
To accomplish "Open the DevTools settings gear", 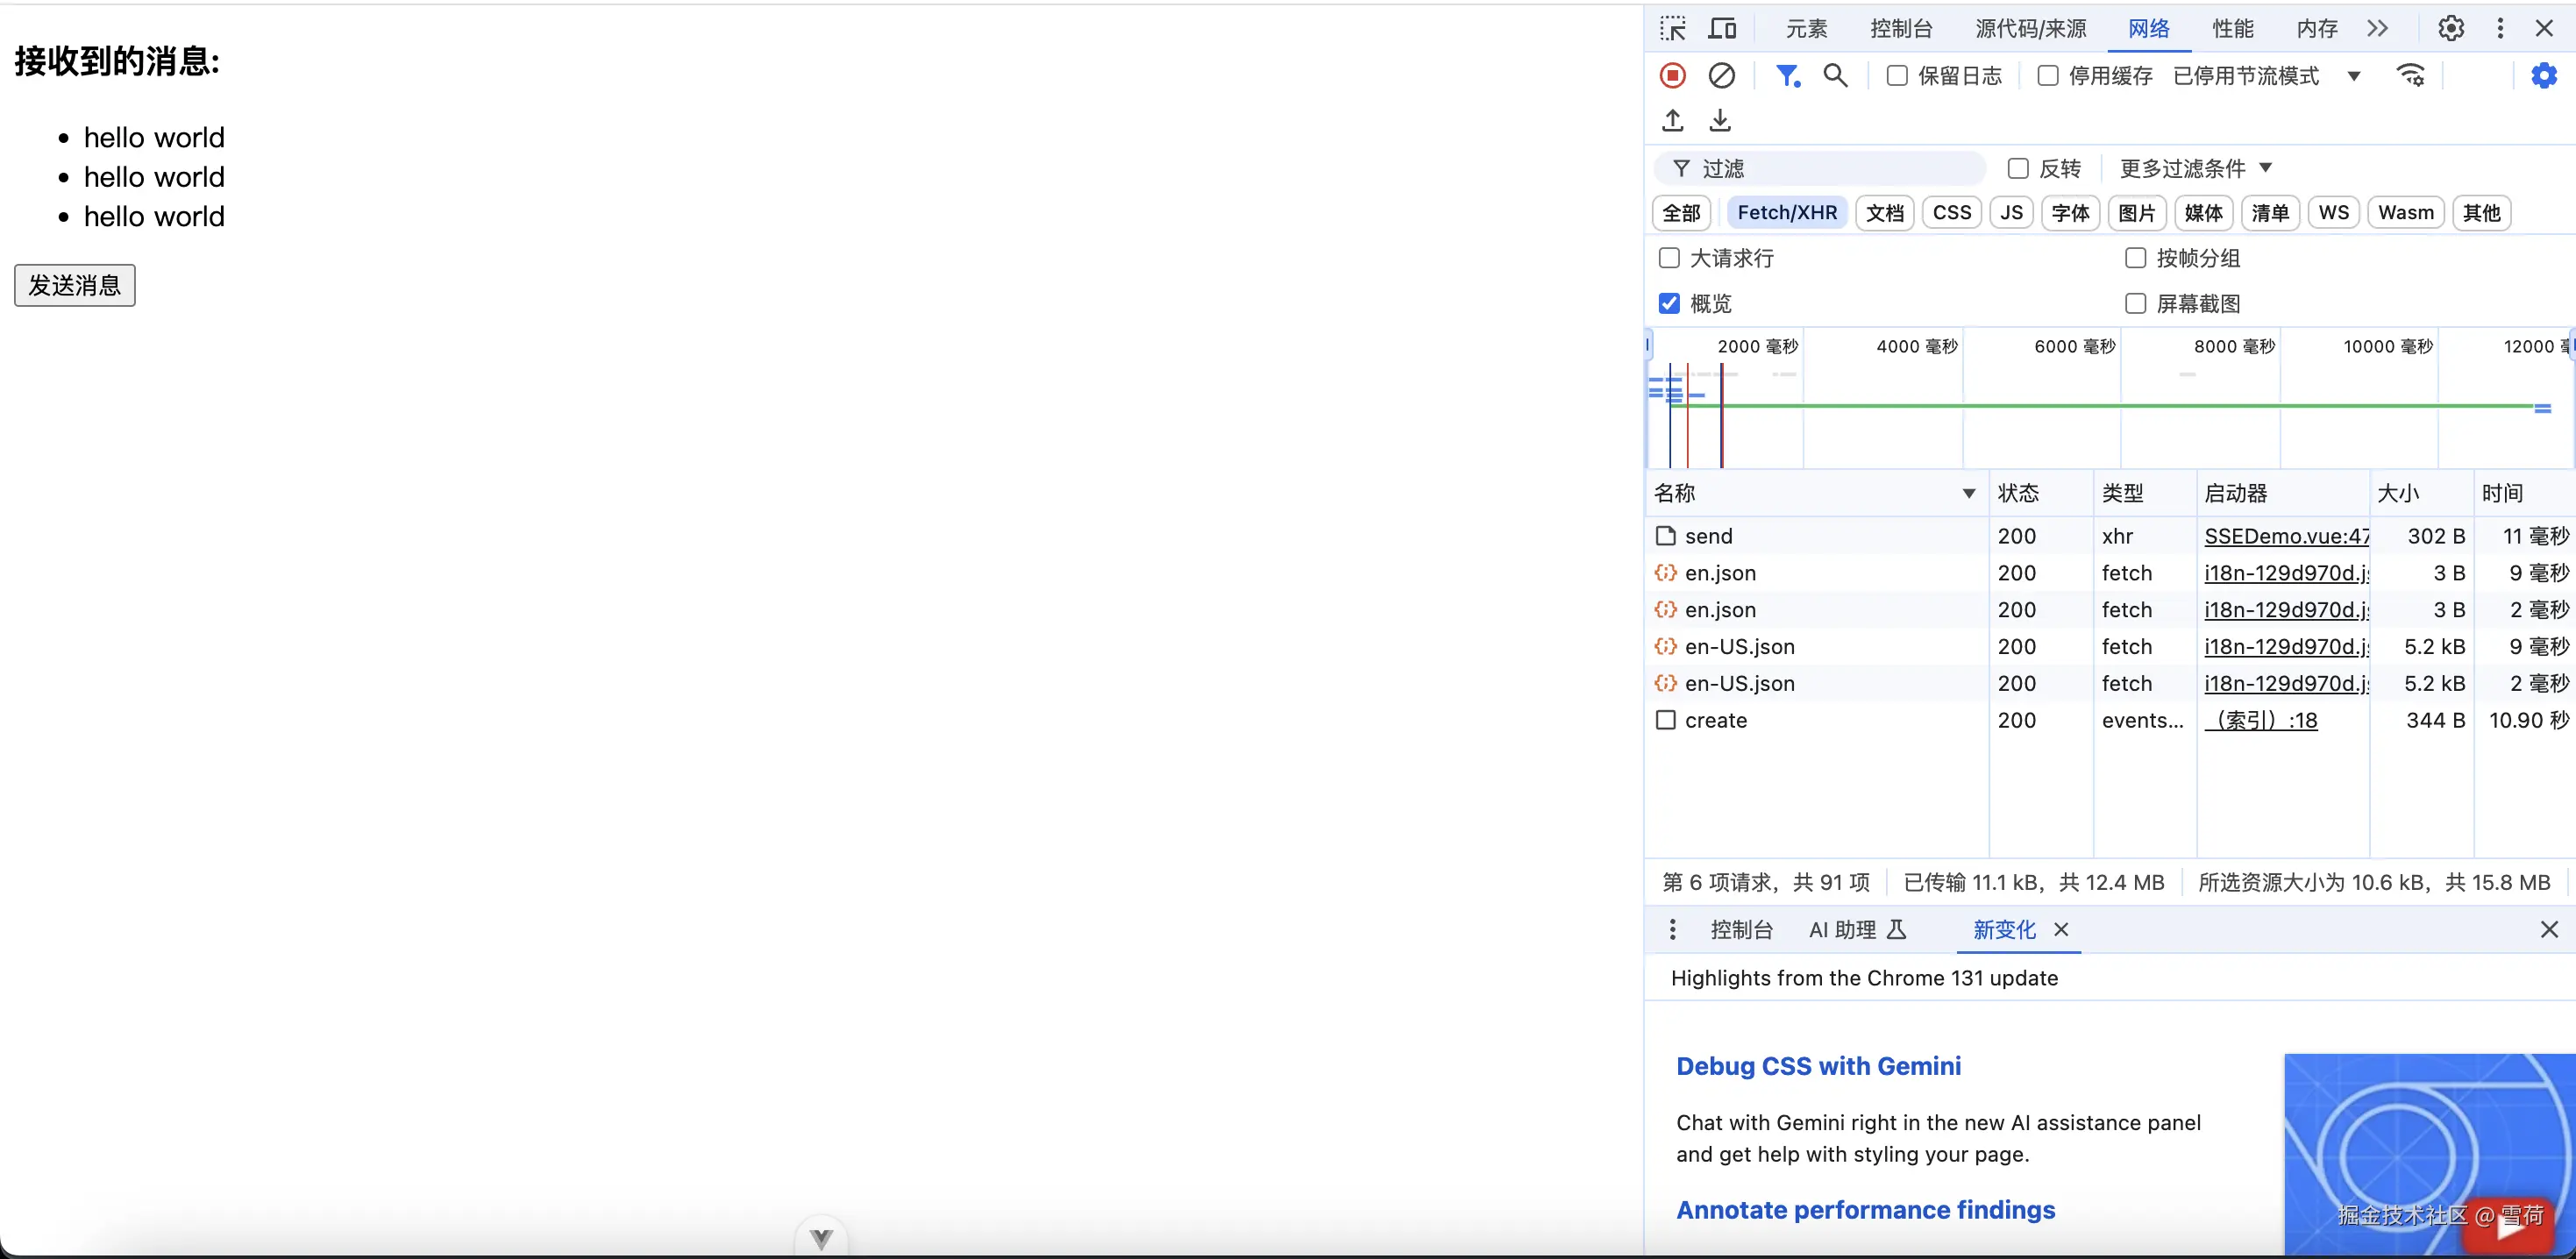I will click(x=2451, y=28).
